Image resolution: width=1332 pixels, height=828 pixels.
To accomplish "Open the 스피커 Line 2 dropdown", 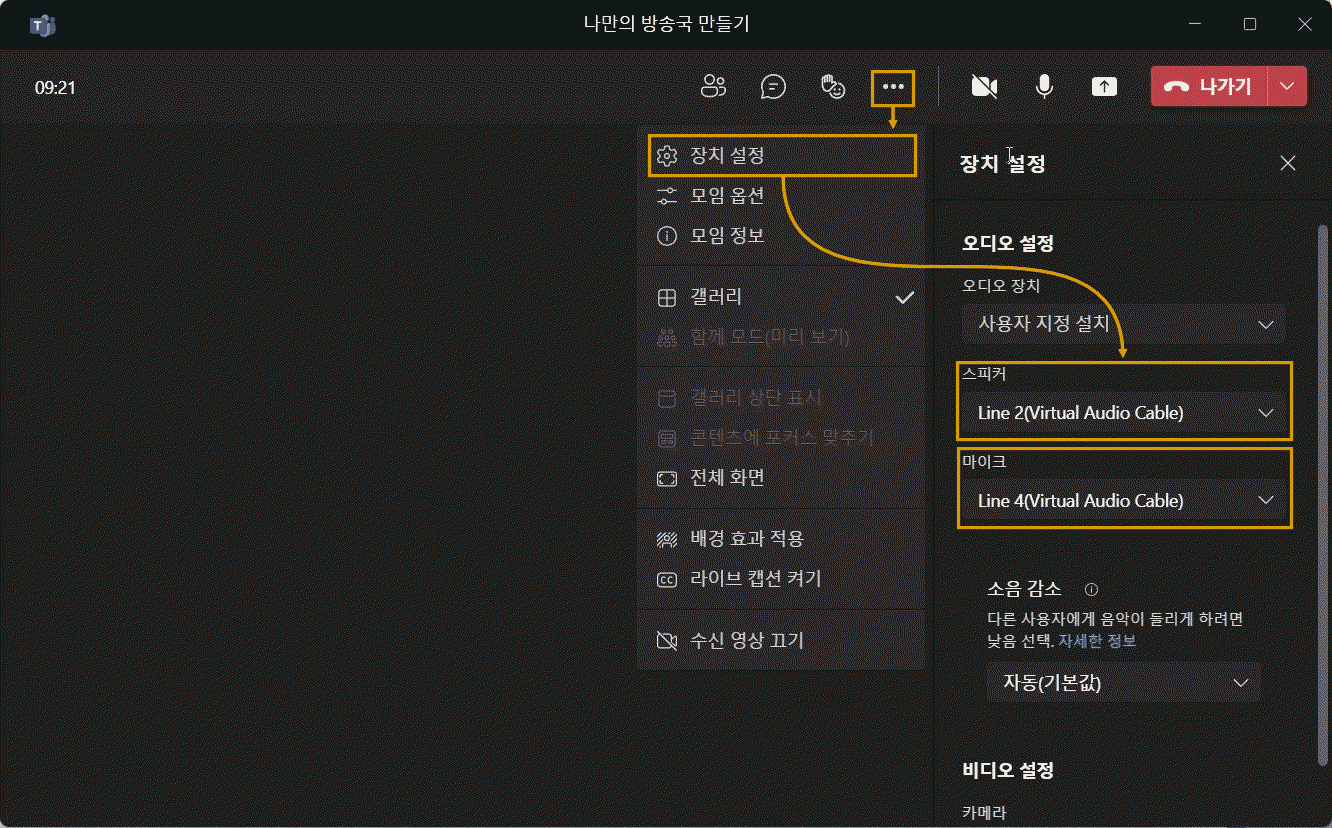I will (1124, 412).
